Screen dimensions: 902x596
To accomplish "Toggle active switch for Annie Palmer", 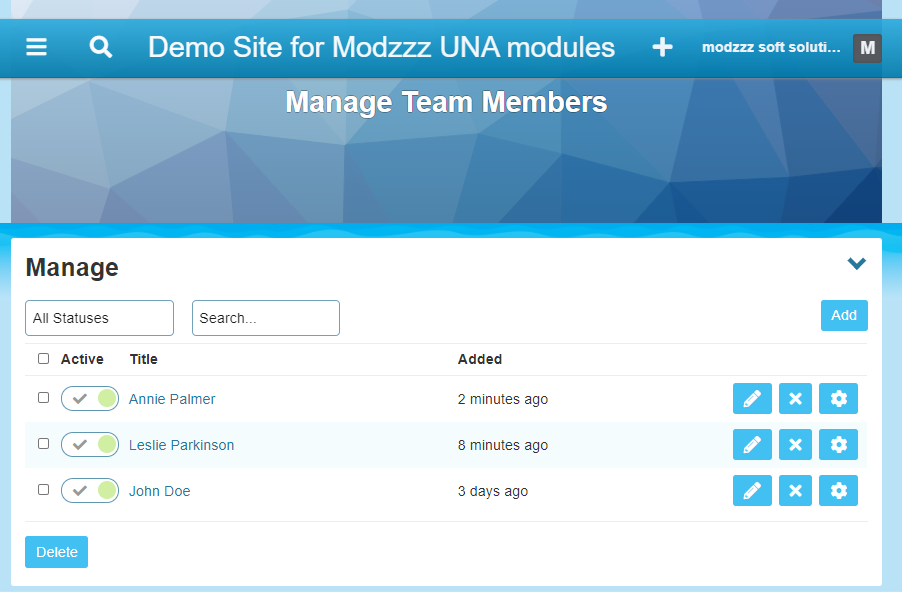I will 90,399.
